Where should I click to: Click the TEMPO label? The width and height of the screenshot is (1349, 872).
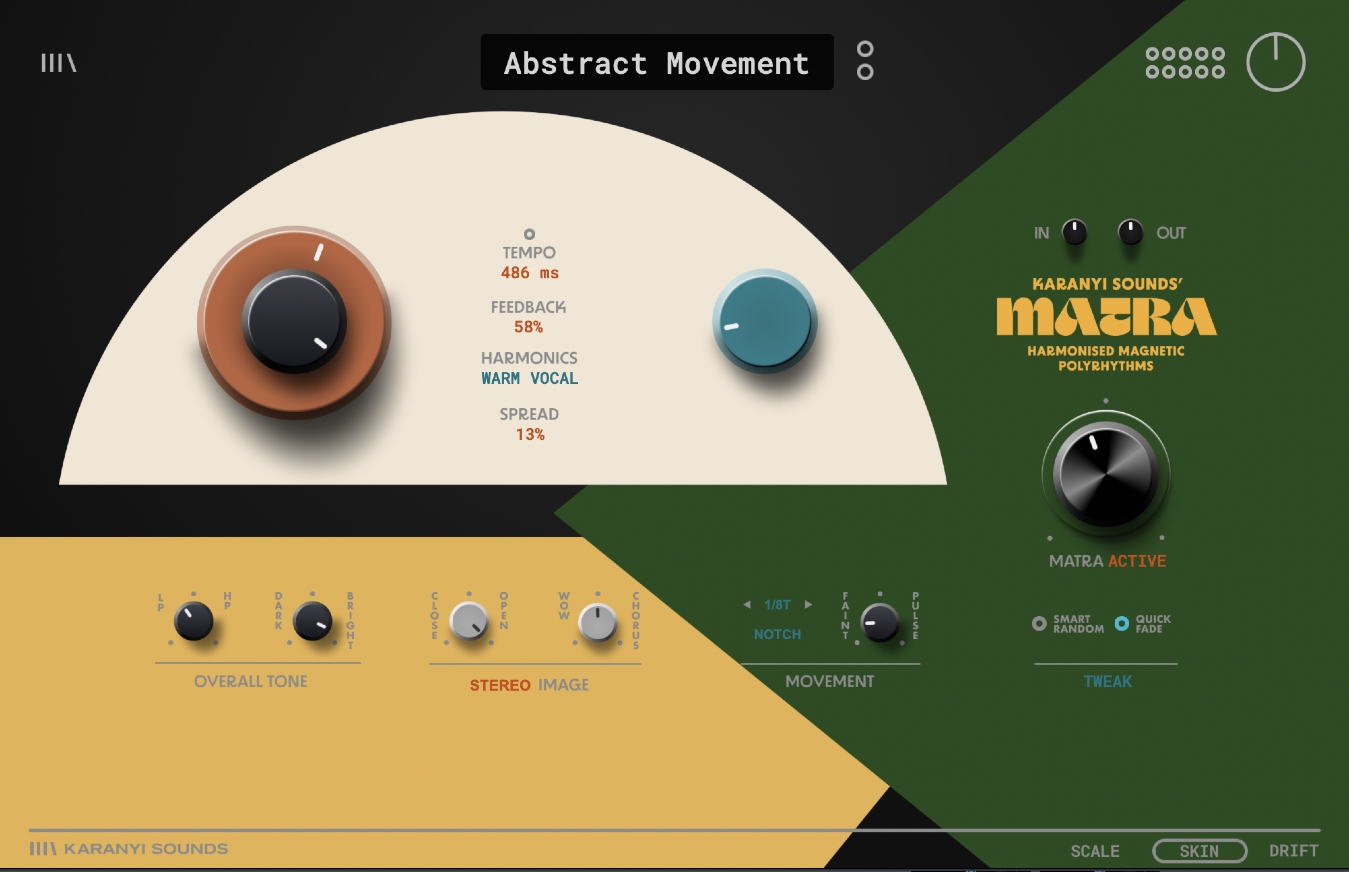point(529,253)
